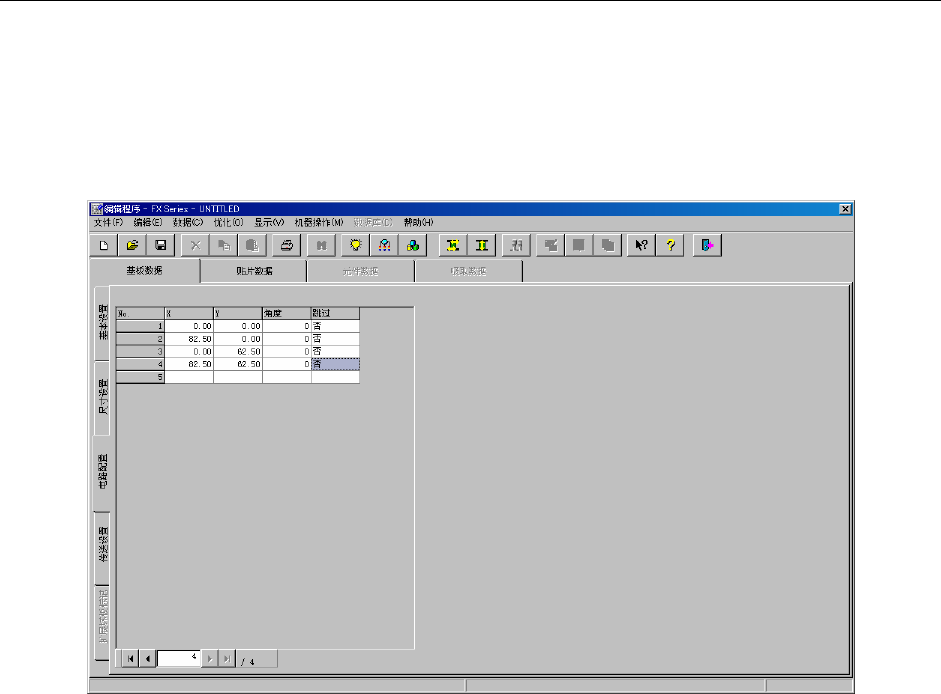Click the No. column header
The height and width of the screenshot is (694, 941).
[140, 313]
